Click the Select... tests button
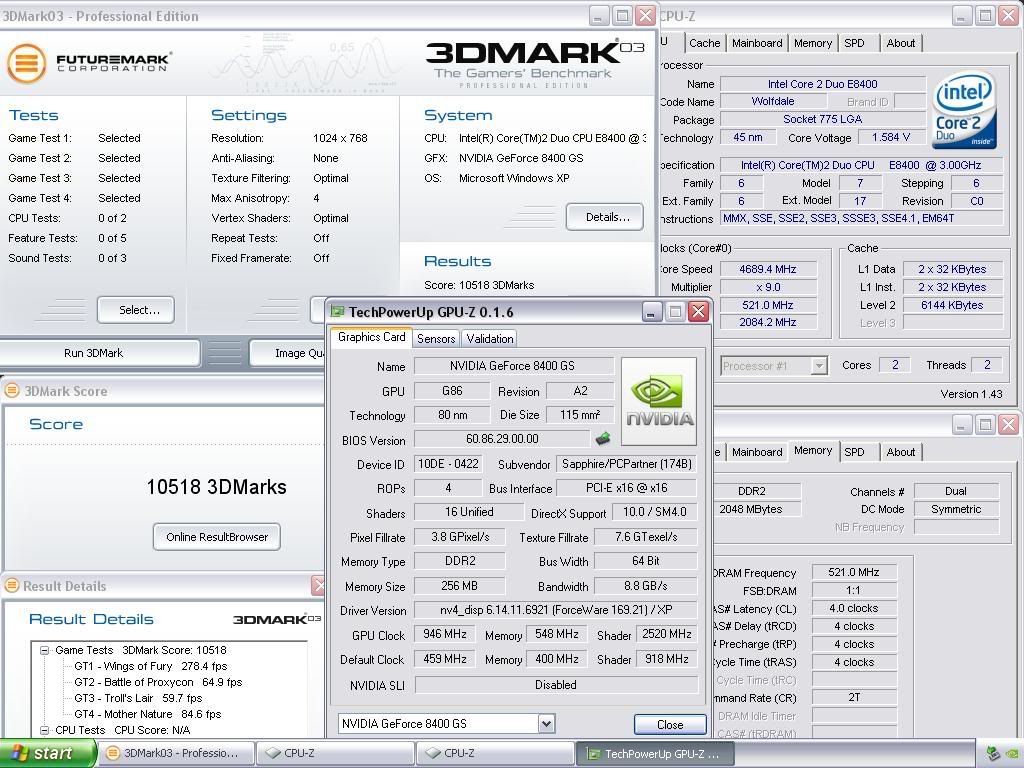Viewport: 1024px width, 768px height. pos(136,310)
